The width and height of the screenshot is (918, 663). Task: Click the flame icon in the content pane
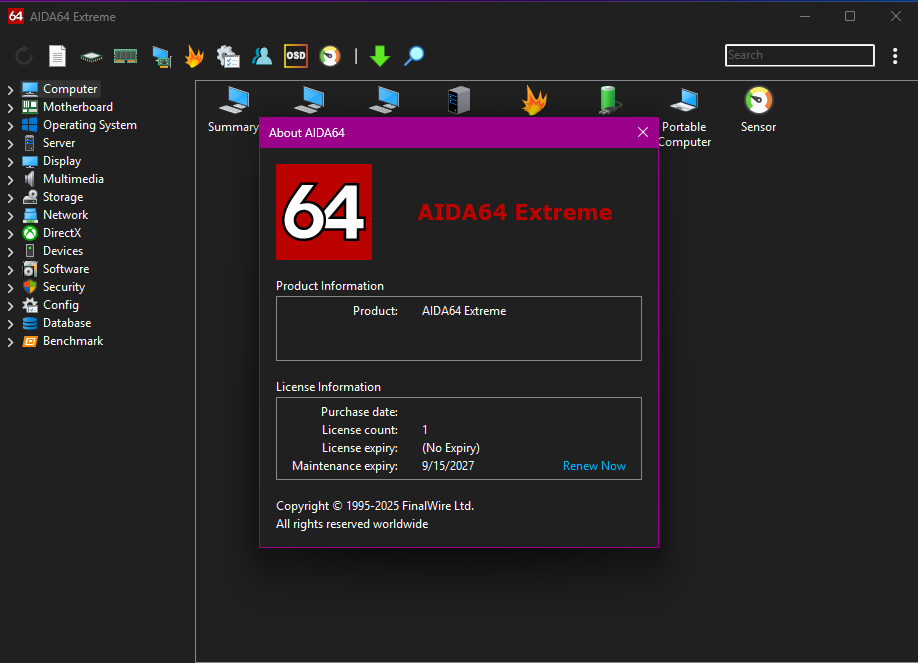click(534, 100)
